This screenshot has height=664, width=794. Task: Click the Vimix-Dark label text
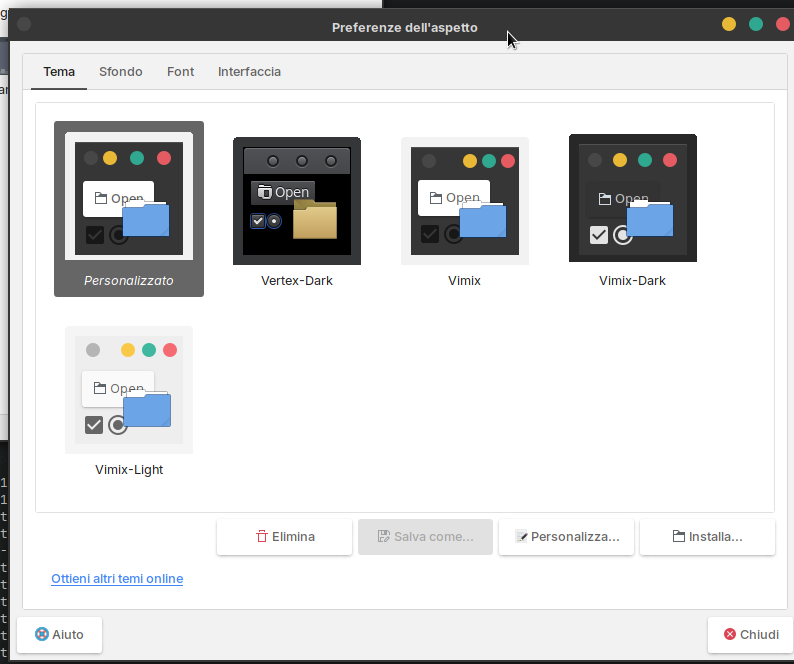pos(632,281)
